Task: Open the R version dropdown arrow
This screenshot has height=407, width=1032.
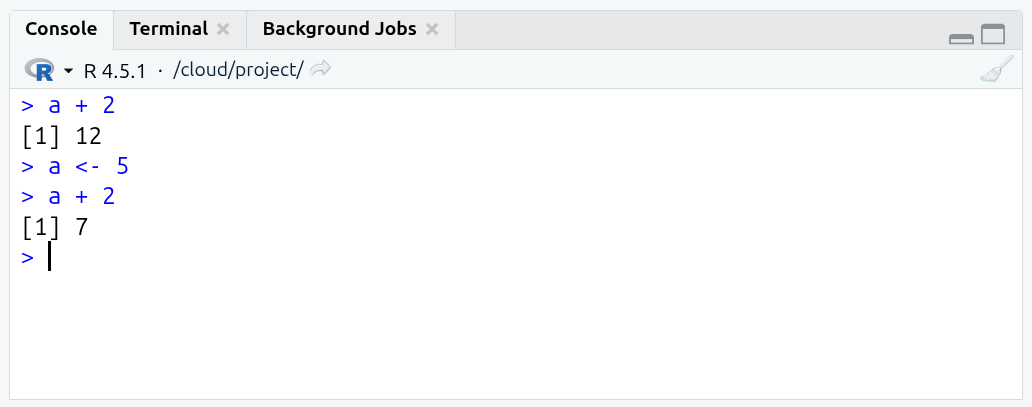Action: (x=69, y=71)
